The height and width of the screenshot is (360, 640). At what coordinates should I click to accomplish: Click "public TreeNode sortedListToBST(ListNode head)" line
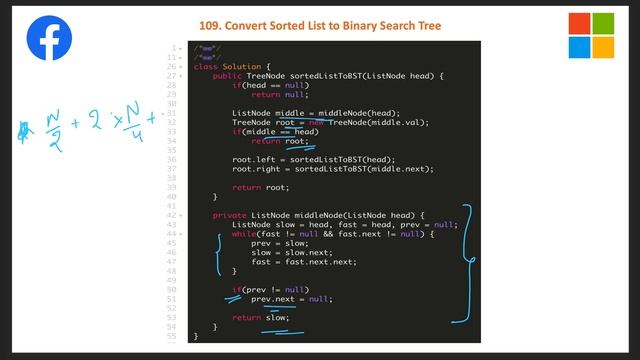coord(328,76)
